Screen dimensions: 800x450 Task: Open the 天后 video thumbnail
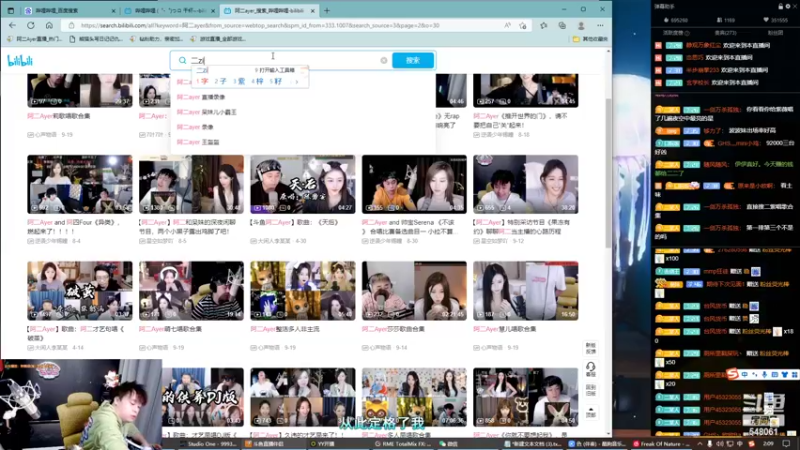[x=303, y=184]
